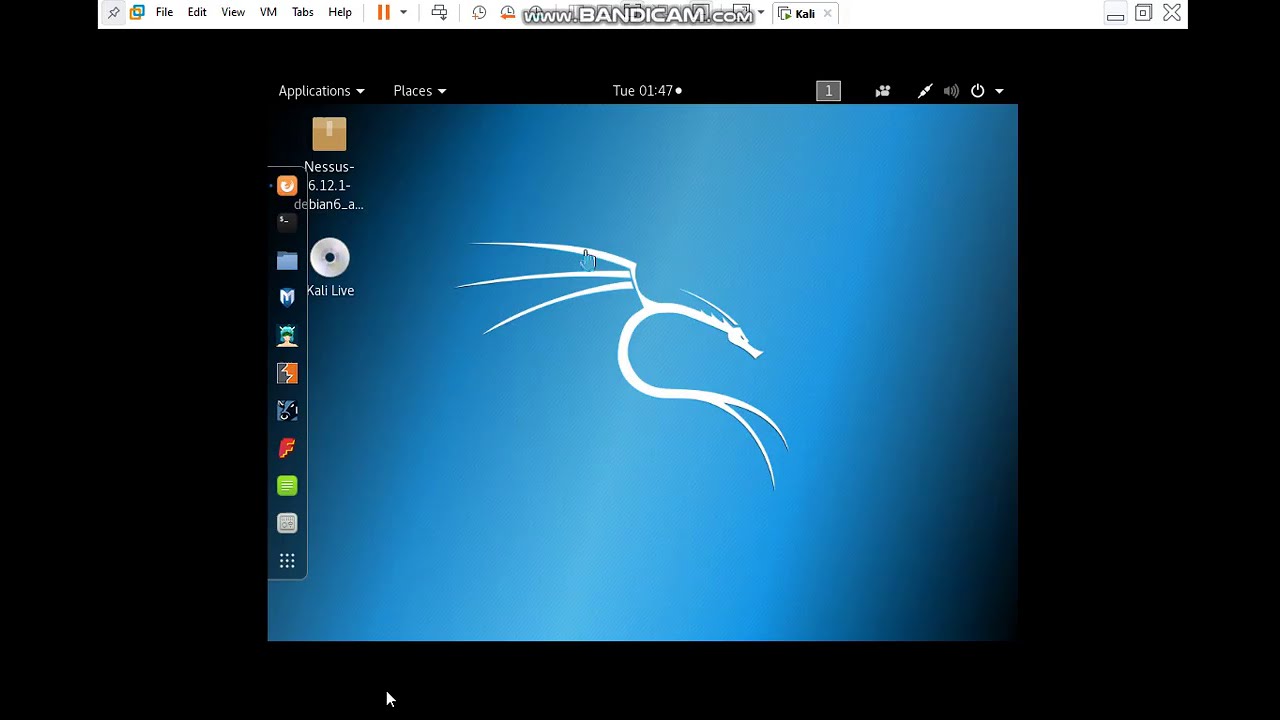Open VMware Edit menu
Screen dimensions: 1280x720
(197, 13)
